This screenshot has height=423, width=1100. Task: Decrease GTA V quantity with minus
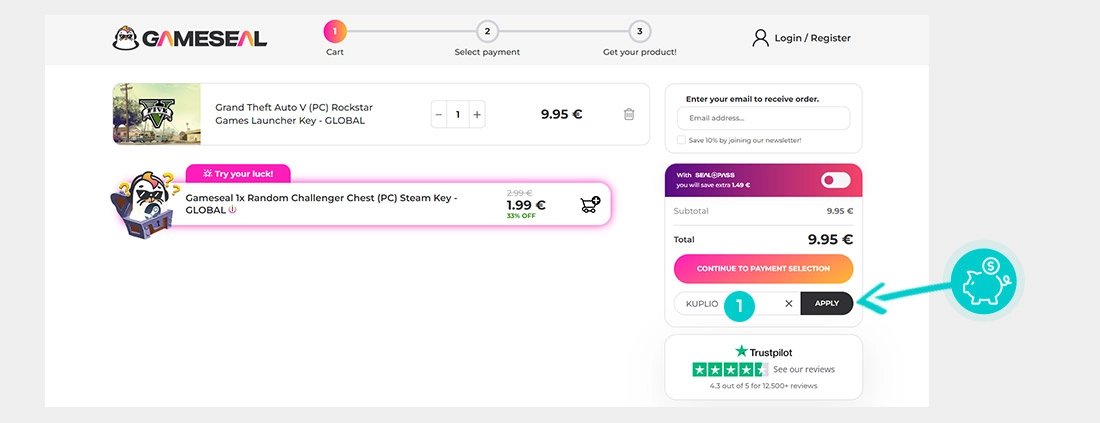[x=439, y=114]
